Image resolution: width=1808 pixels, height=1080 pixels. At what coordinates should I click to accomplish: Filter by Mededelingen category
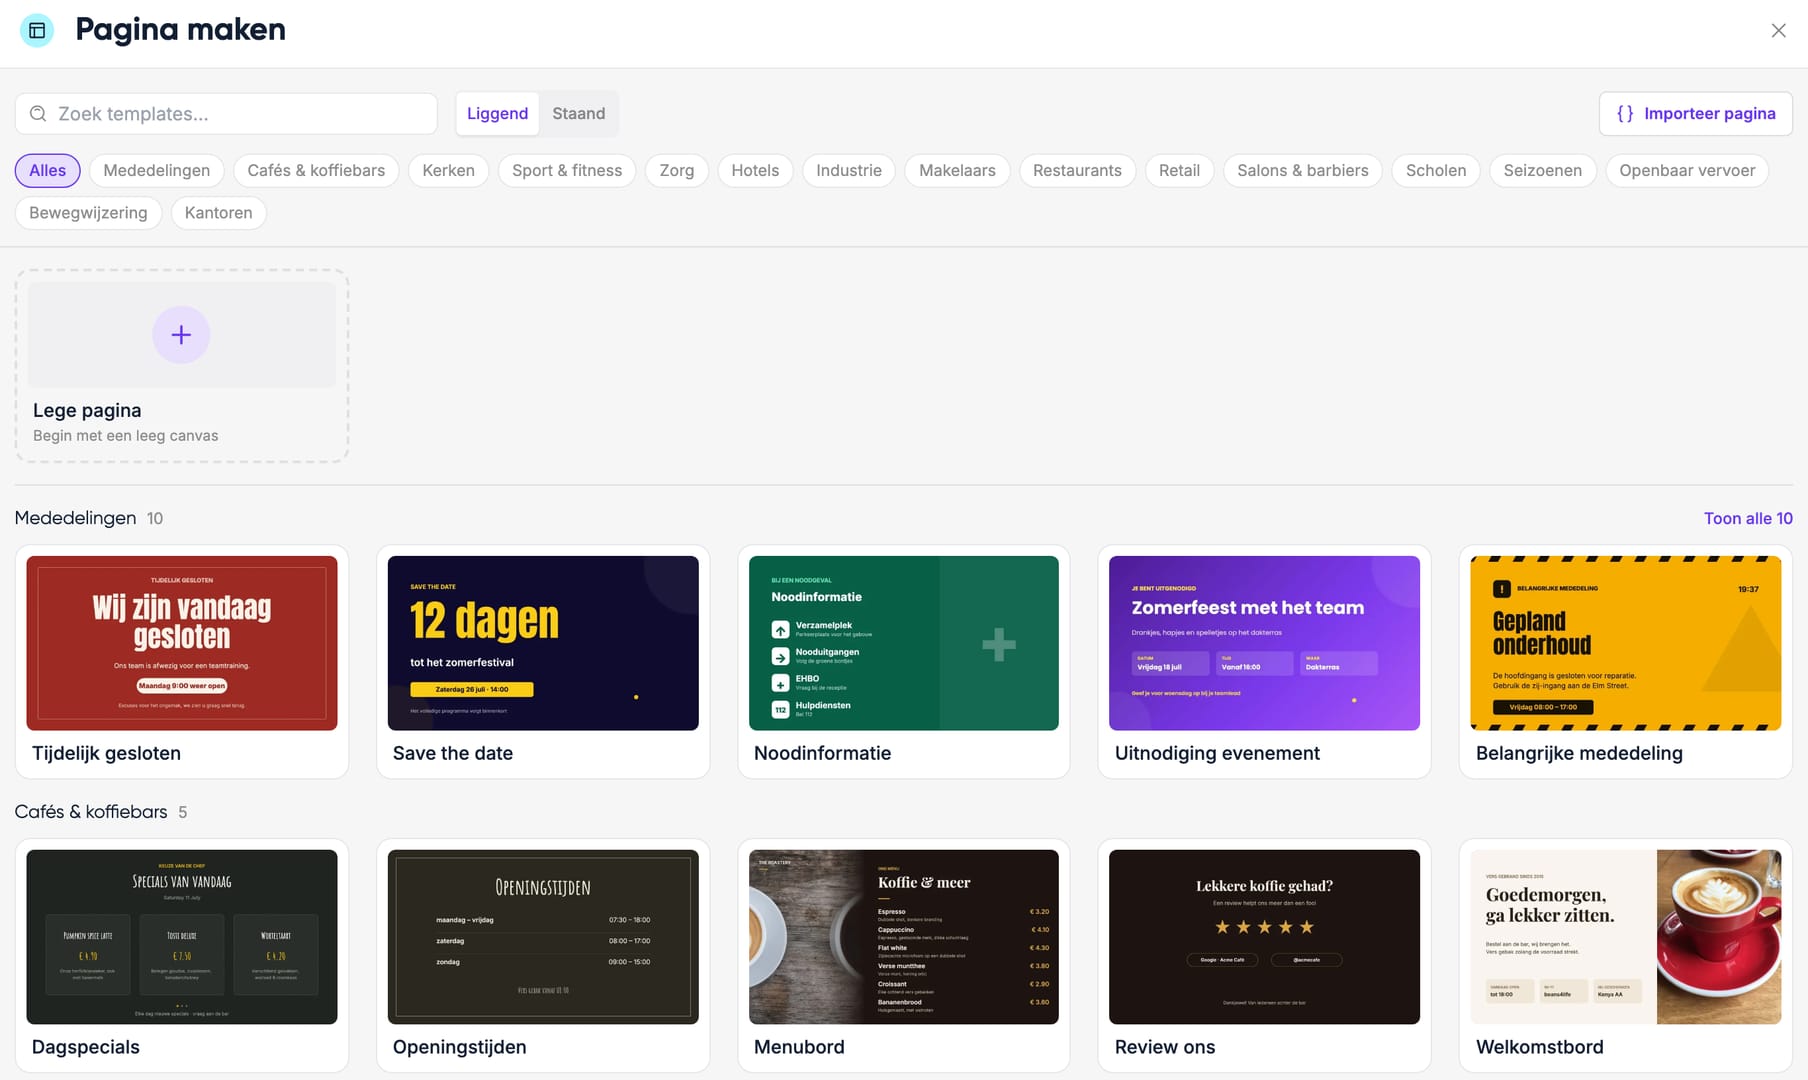[157, 171]
